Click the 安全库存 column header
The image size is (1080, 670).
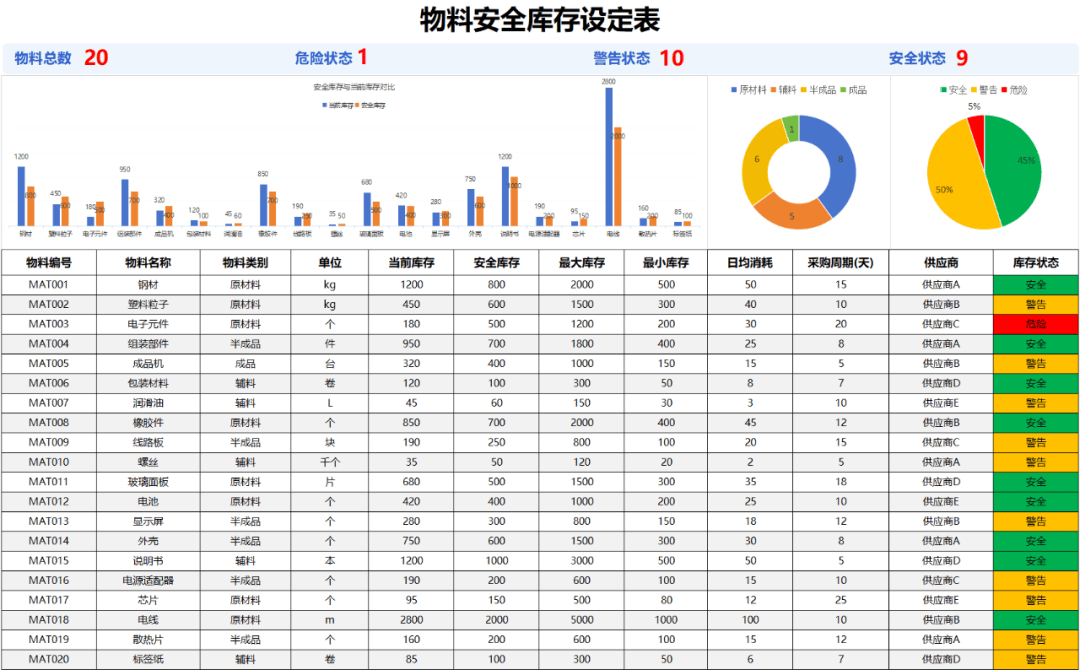tap(497, 263)
